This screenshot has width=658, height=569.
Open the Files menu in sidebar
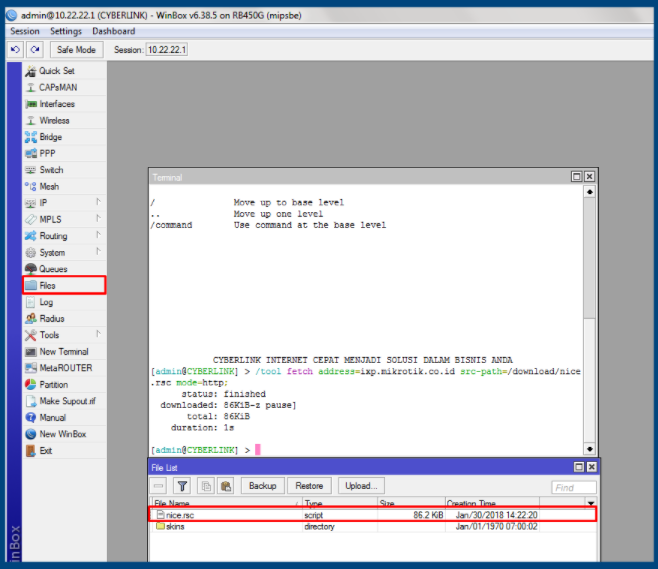(64, 285)
